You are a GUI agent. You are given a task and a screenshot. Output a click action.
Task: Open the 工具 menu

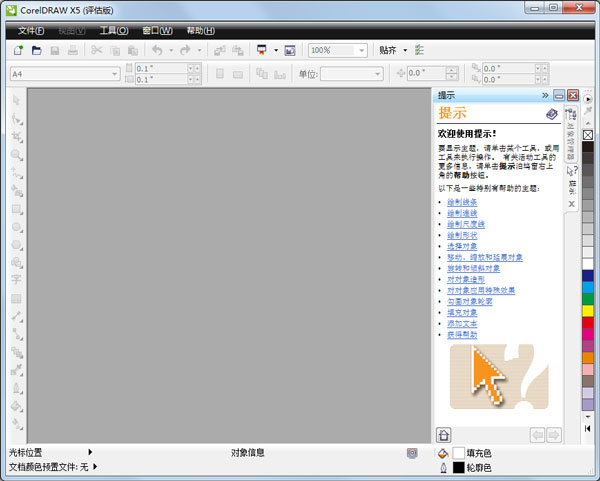click(113, 31)
